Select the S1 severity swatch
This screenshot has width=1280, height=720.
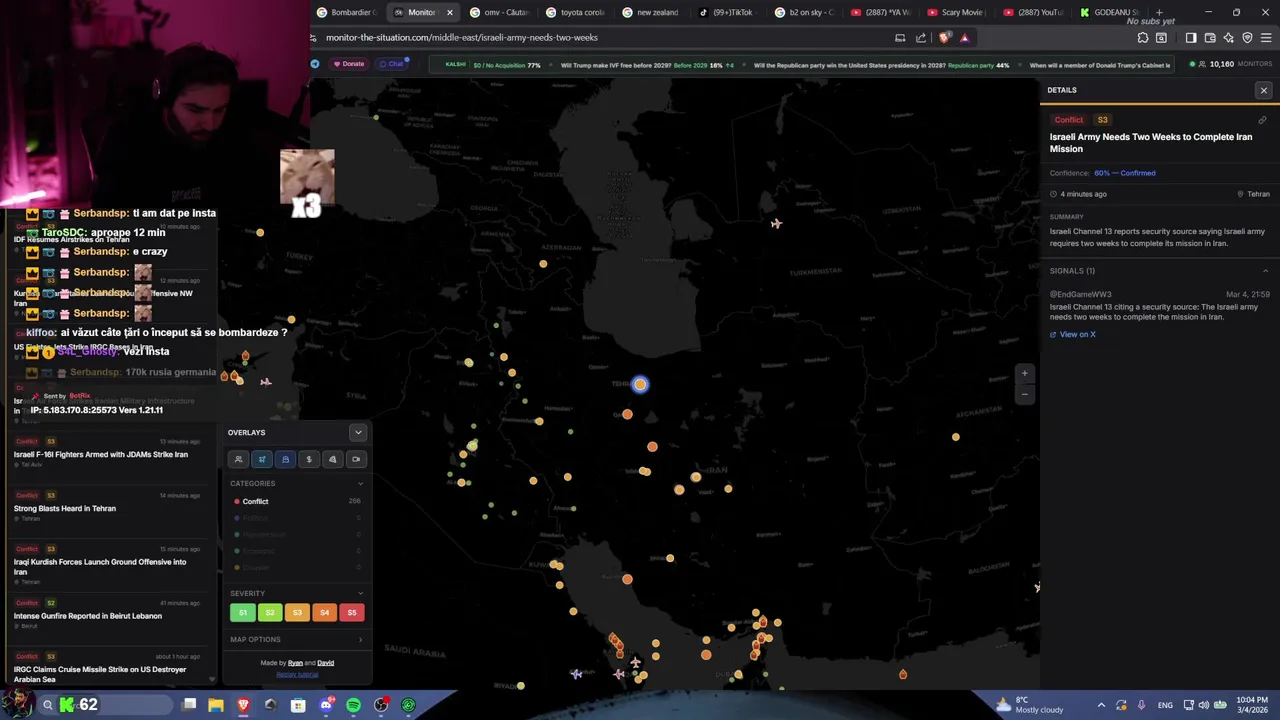pyautogui.click(x=243, y=612)
